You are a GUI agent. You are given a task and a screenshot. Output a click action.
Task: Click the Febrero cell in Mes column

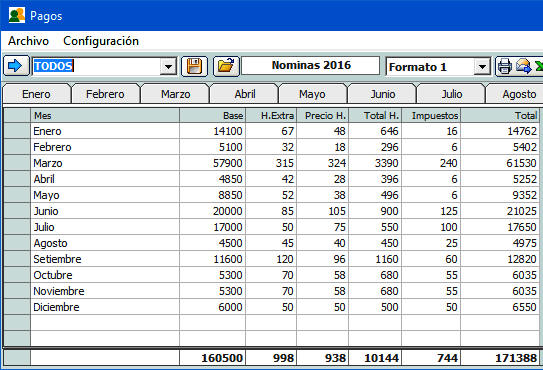[x=105, y=147]
